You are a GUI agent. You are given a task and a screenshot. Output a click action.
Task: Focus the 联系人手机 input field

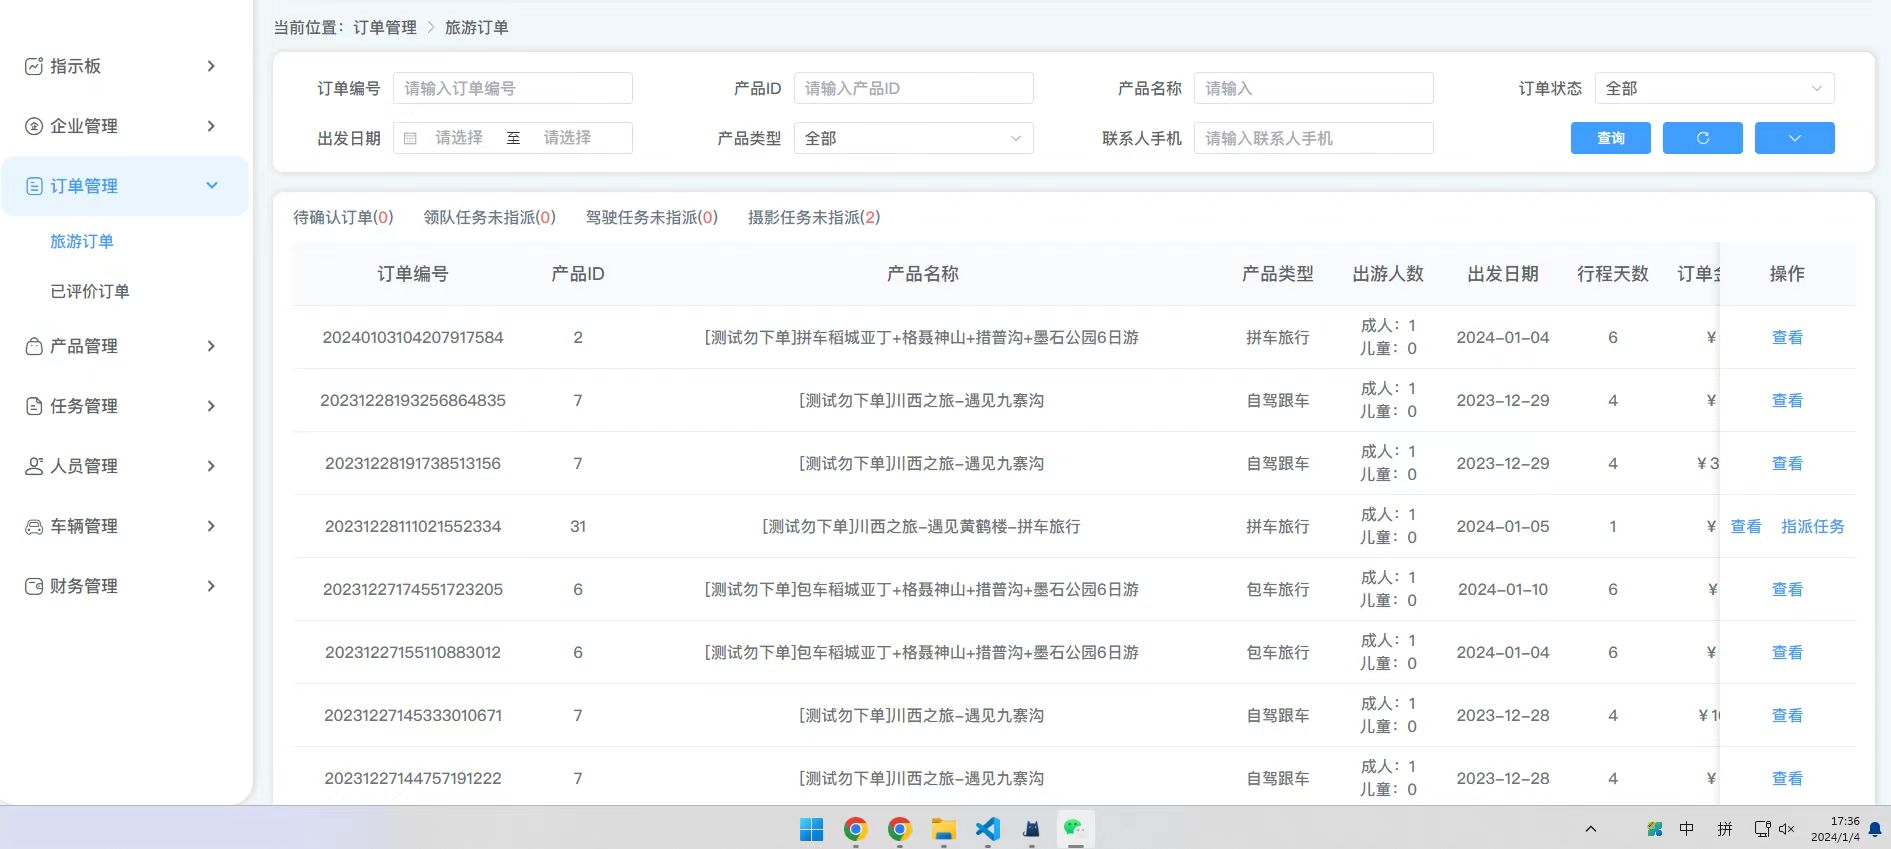click(x=1313, y=138)
